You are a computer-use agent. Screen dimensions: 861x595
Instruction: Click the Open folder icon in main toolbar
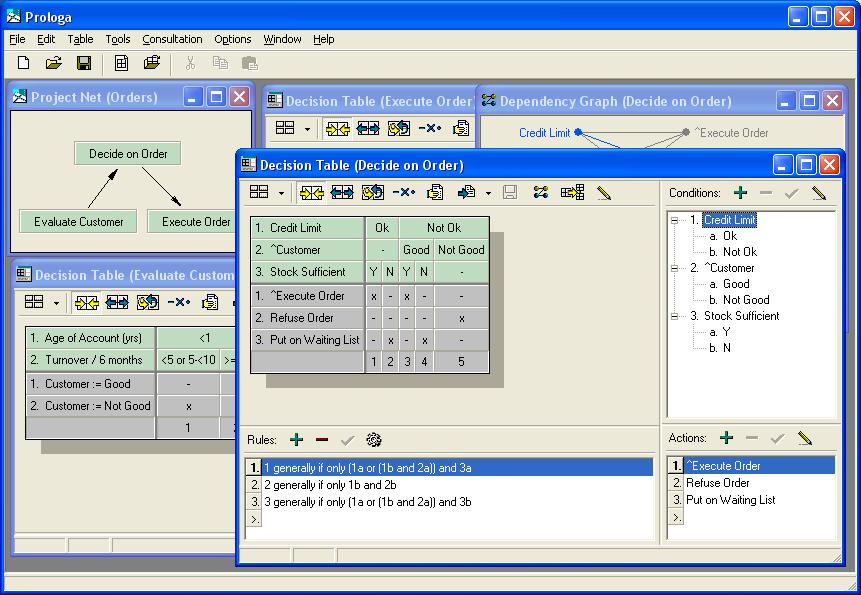point(54,63)
